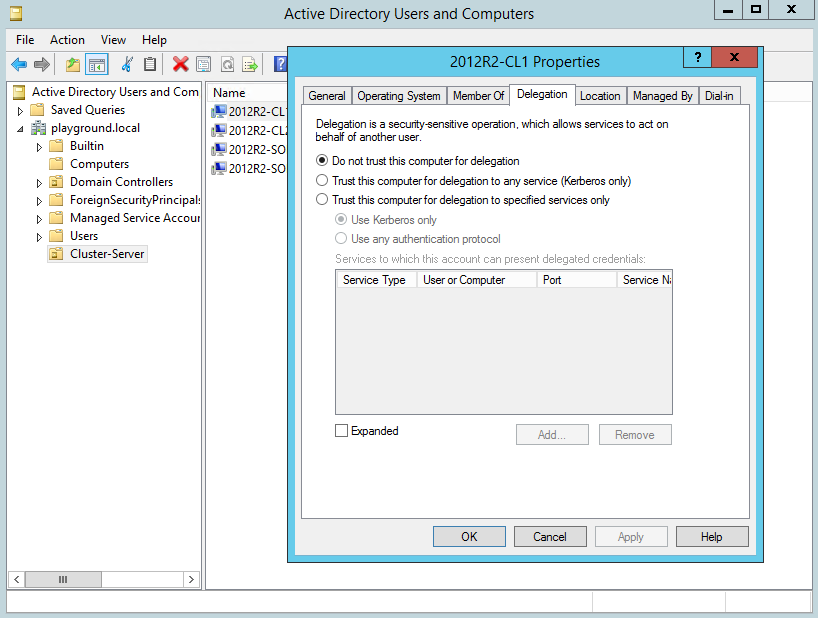Screen dimensions: 818x618
Task: Expand the Domain Controllers tree node
Action: point(39,182)
